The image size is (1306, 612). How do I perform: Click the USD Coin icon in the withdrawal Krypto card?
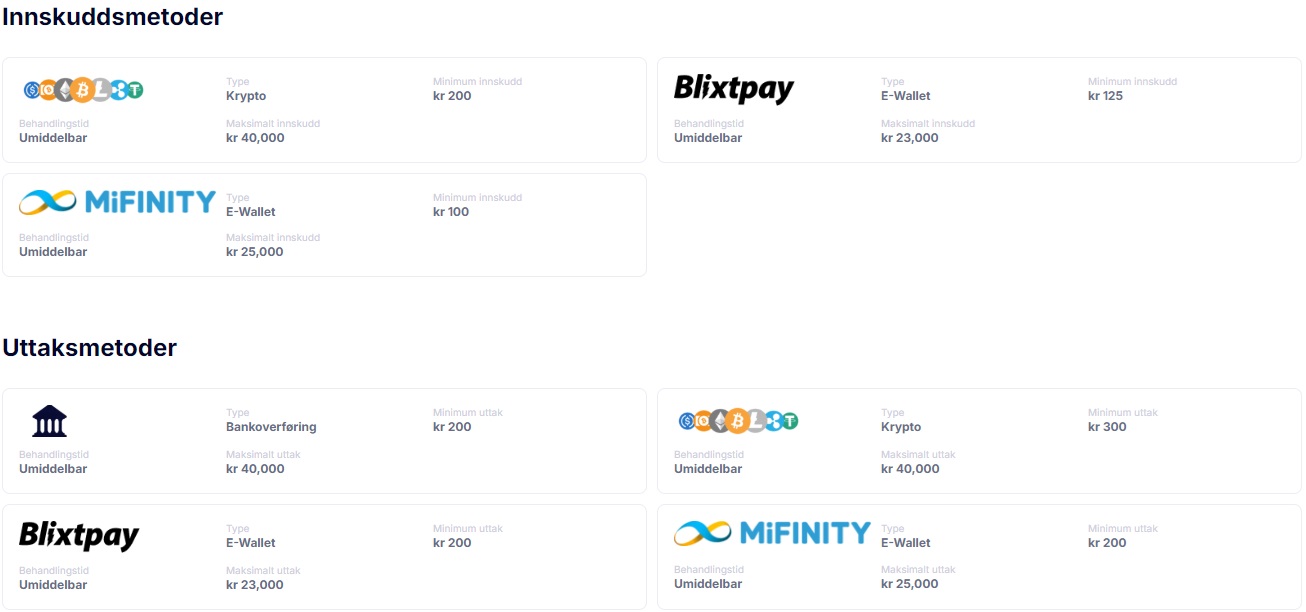click(x=687, y=421)
